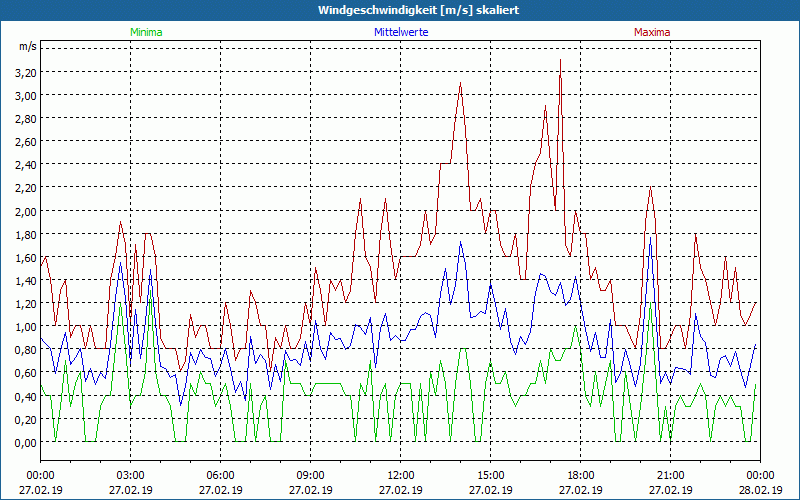The image size is (800, 500).
Task: Click the red Maxima legend label
Action: (x=652, y=32)
